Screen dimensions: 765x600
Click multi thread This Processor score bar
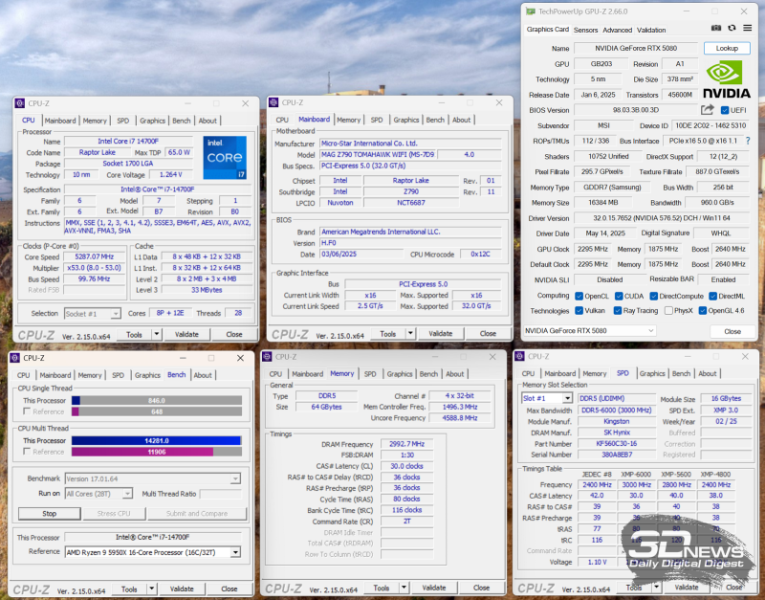[157, 440]
